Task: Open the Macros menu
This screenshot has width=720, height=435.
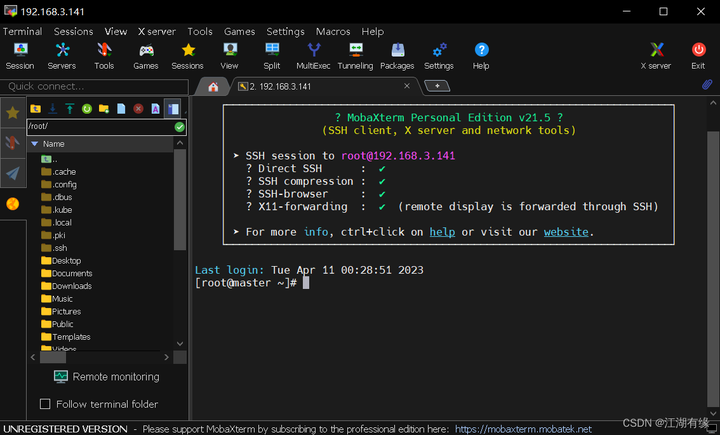Action: click(x=333, y=31)
